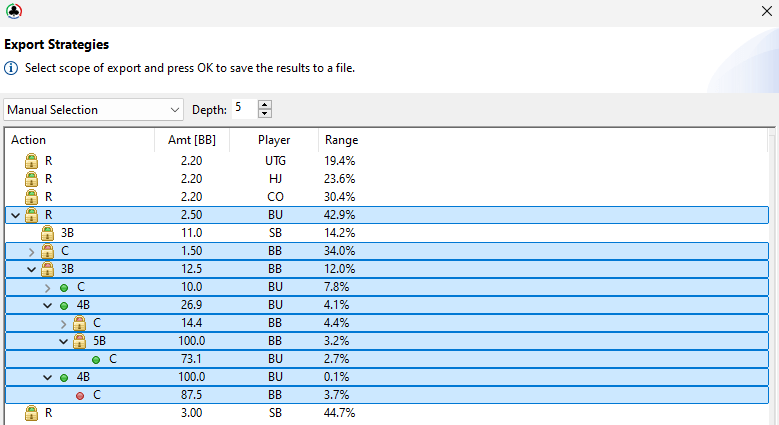This screenshot has width=779, height=425.
Task: Click the lock icon on the CO raise row
Action: coord(31,196)
